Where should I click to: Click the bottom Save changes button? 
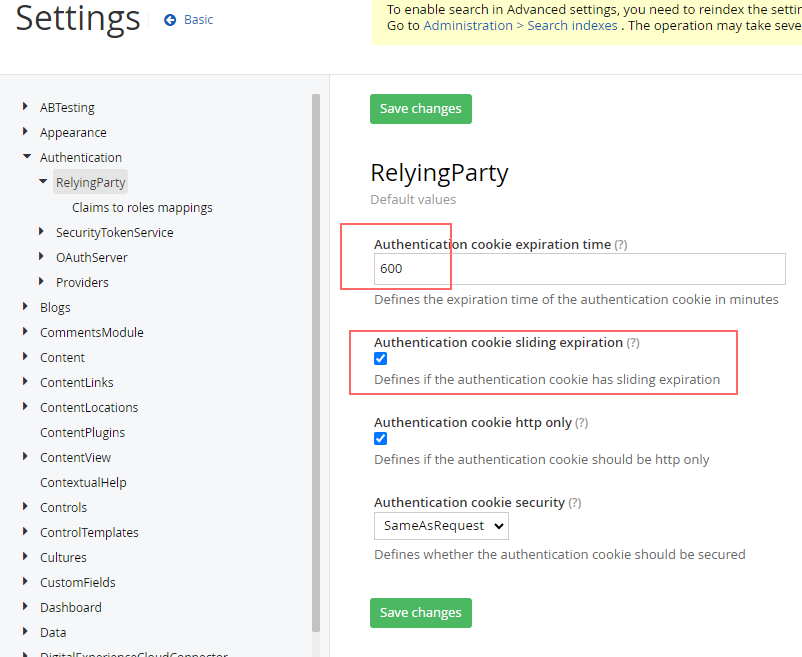tap(420, 613)
